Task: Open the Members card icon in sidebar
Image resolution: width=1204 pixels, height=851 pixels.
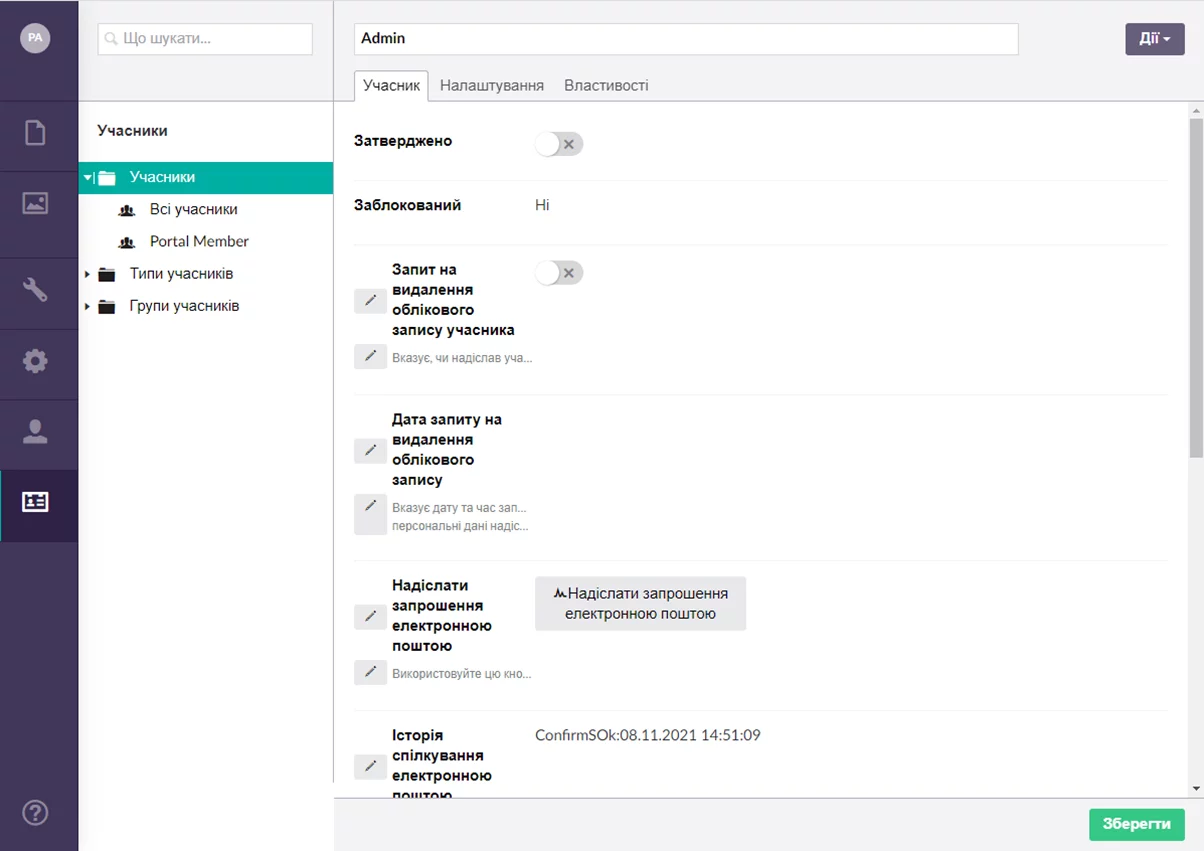Action: pyautogui.click(x=35, y=502)
